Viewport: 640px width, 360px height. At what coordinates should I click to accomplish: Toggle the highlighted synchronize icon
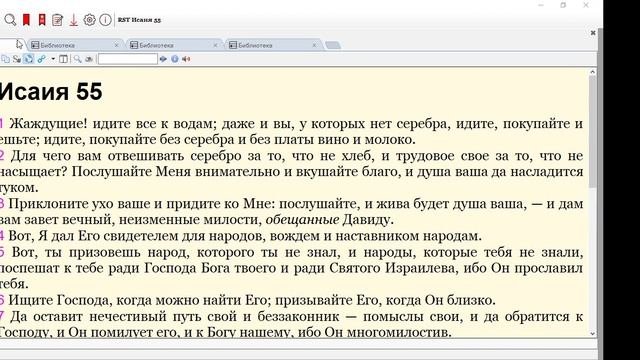(28, 59)
